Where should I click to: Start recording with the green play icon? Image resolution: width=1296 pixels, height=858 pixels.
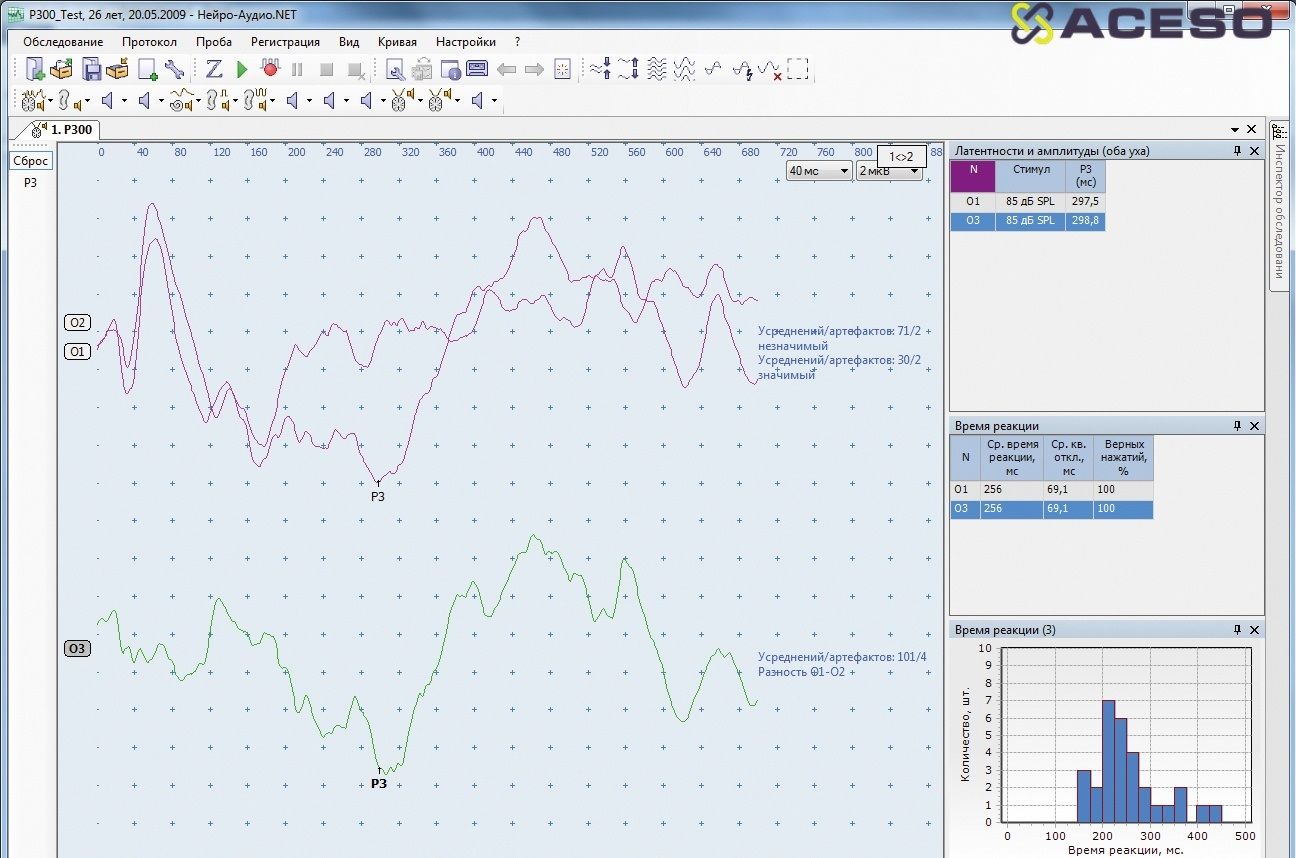(x=242, y=69)
